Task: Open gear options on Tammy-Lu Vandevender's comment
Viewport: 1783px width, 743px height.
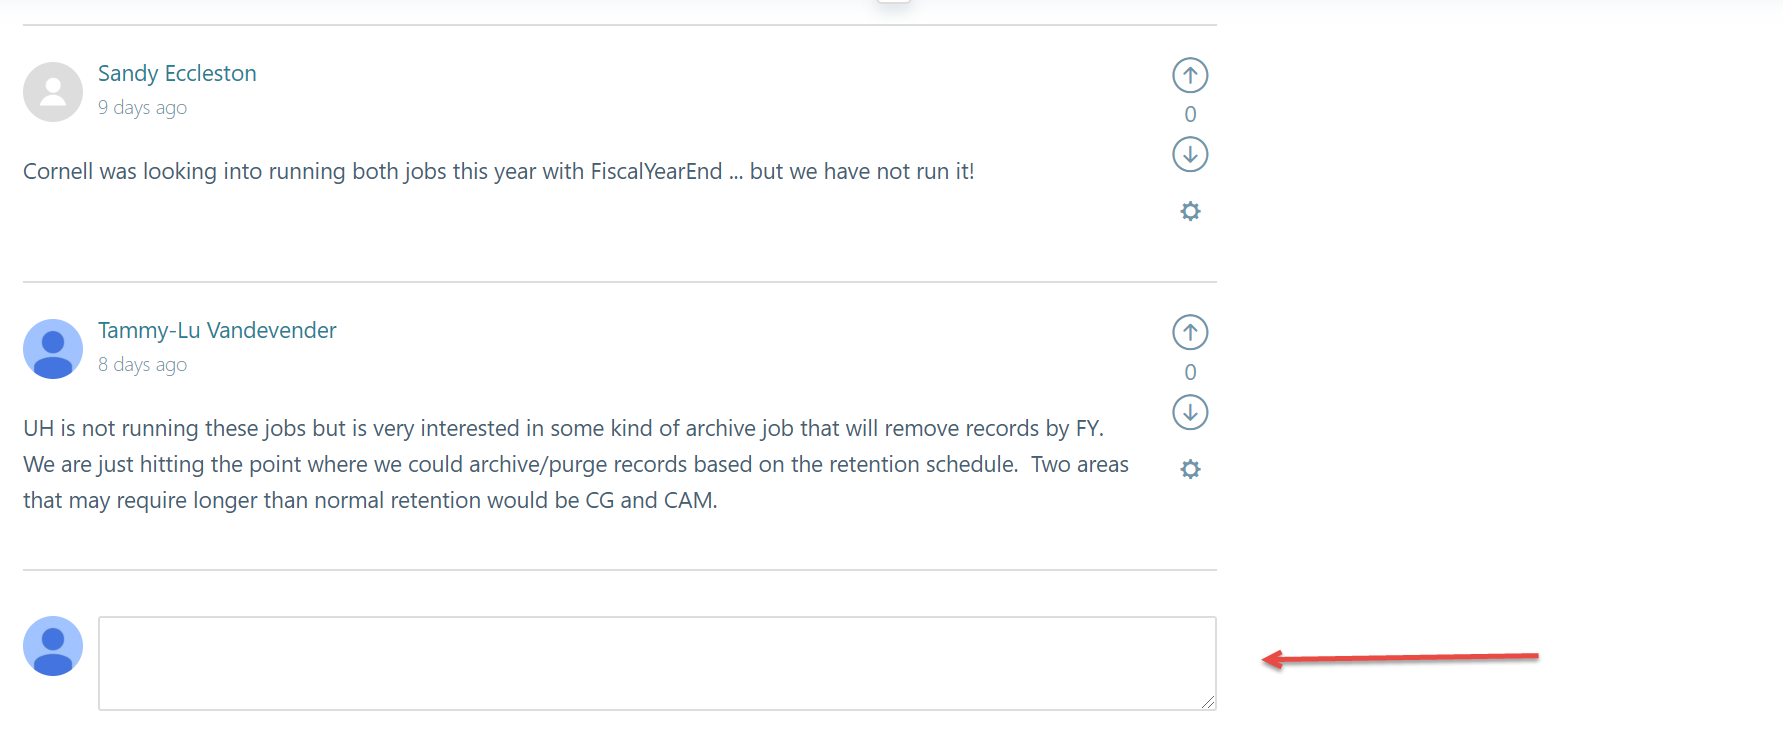Action: tap(1190, 469)
